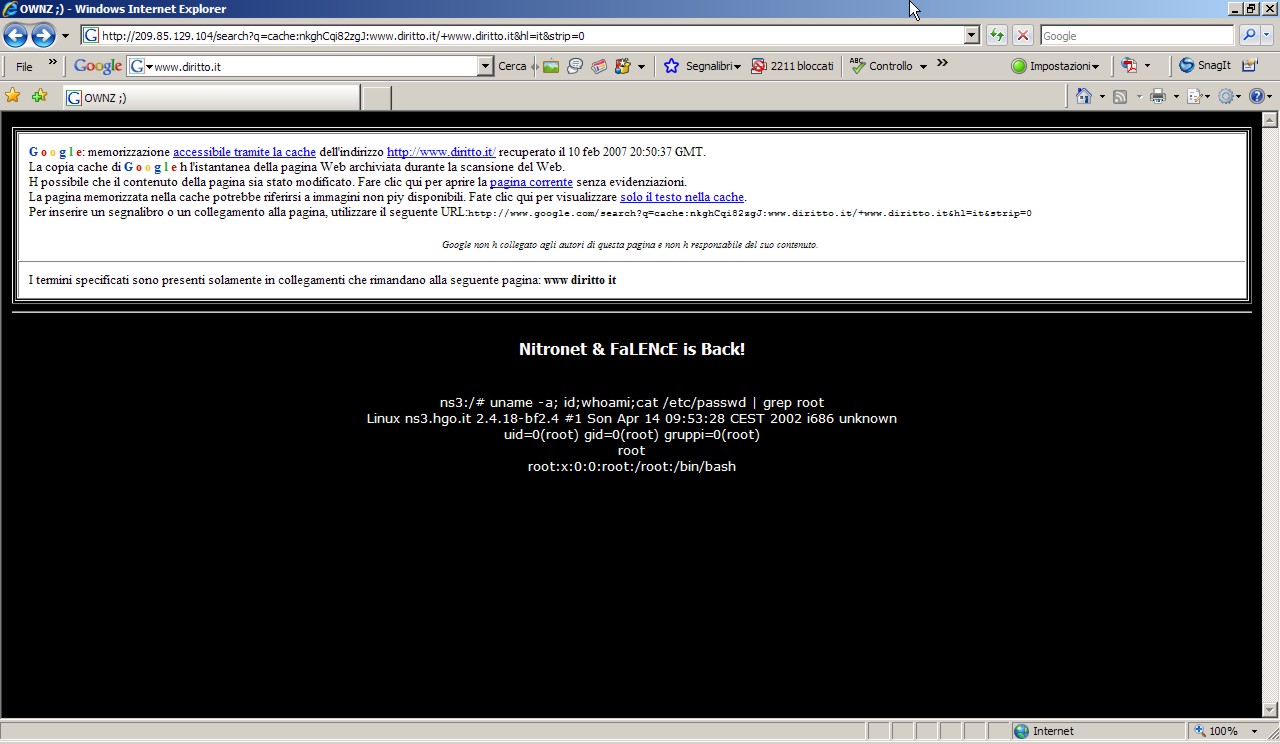Stop loading with red X icon

(x=1023, y=36)
